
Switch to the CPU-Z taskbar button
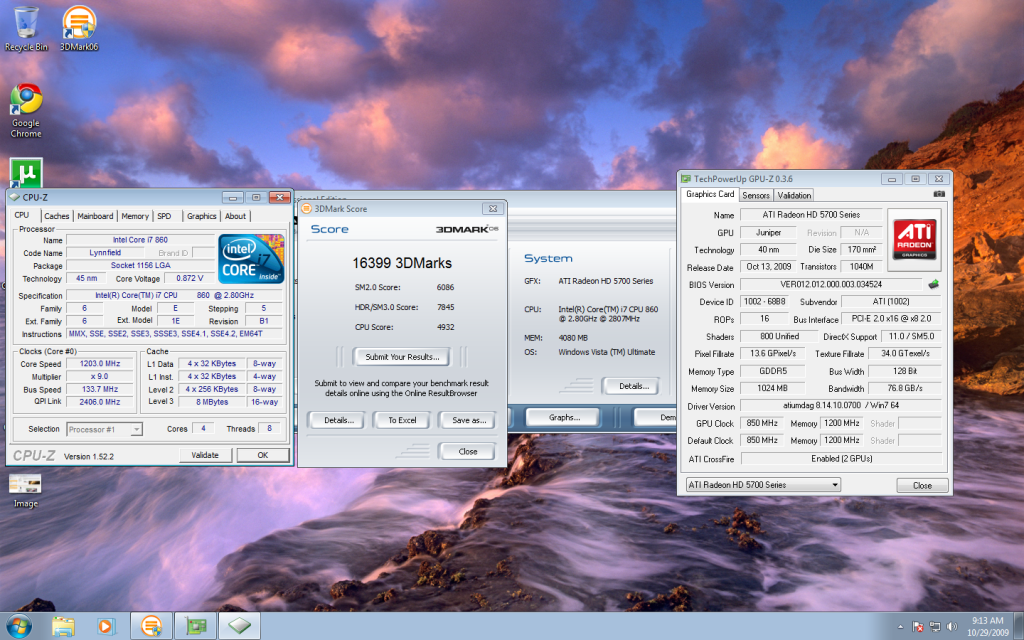pyautogui.click(x=240, y=626)
